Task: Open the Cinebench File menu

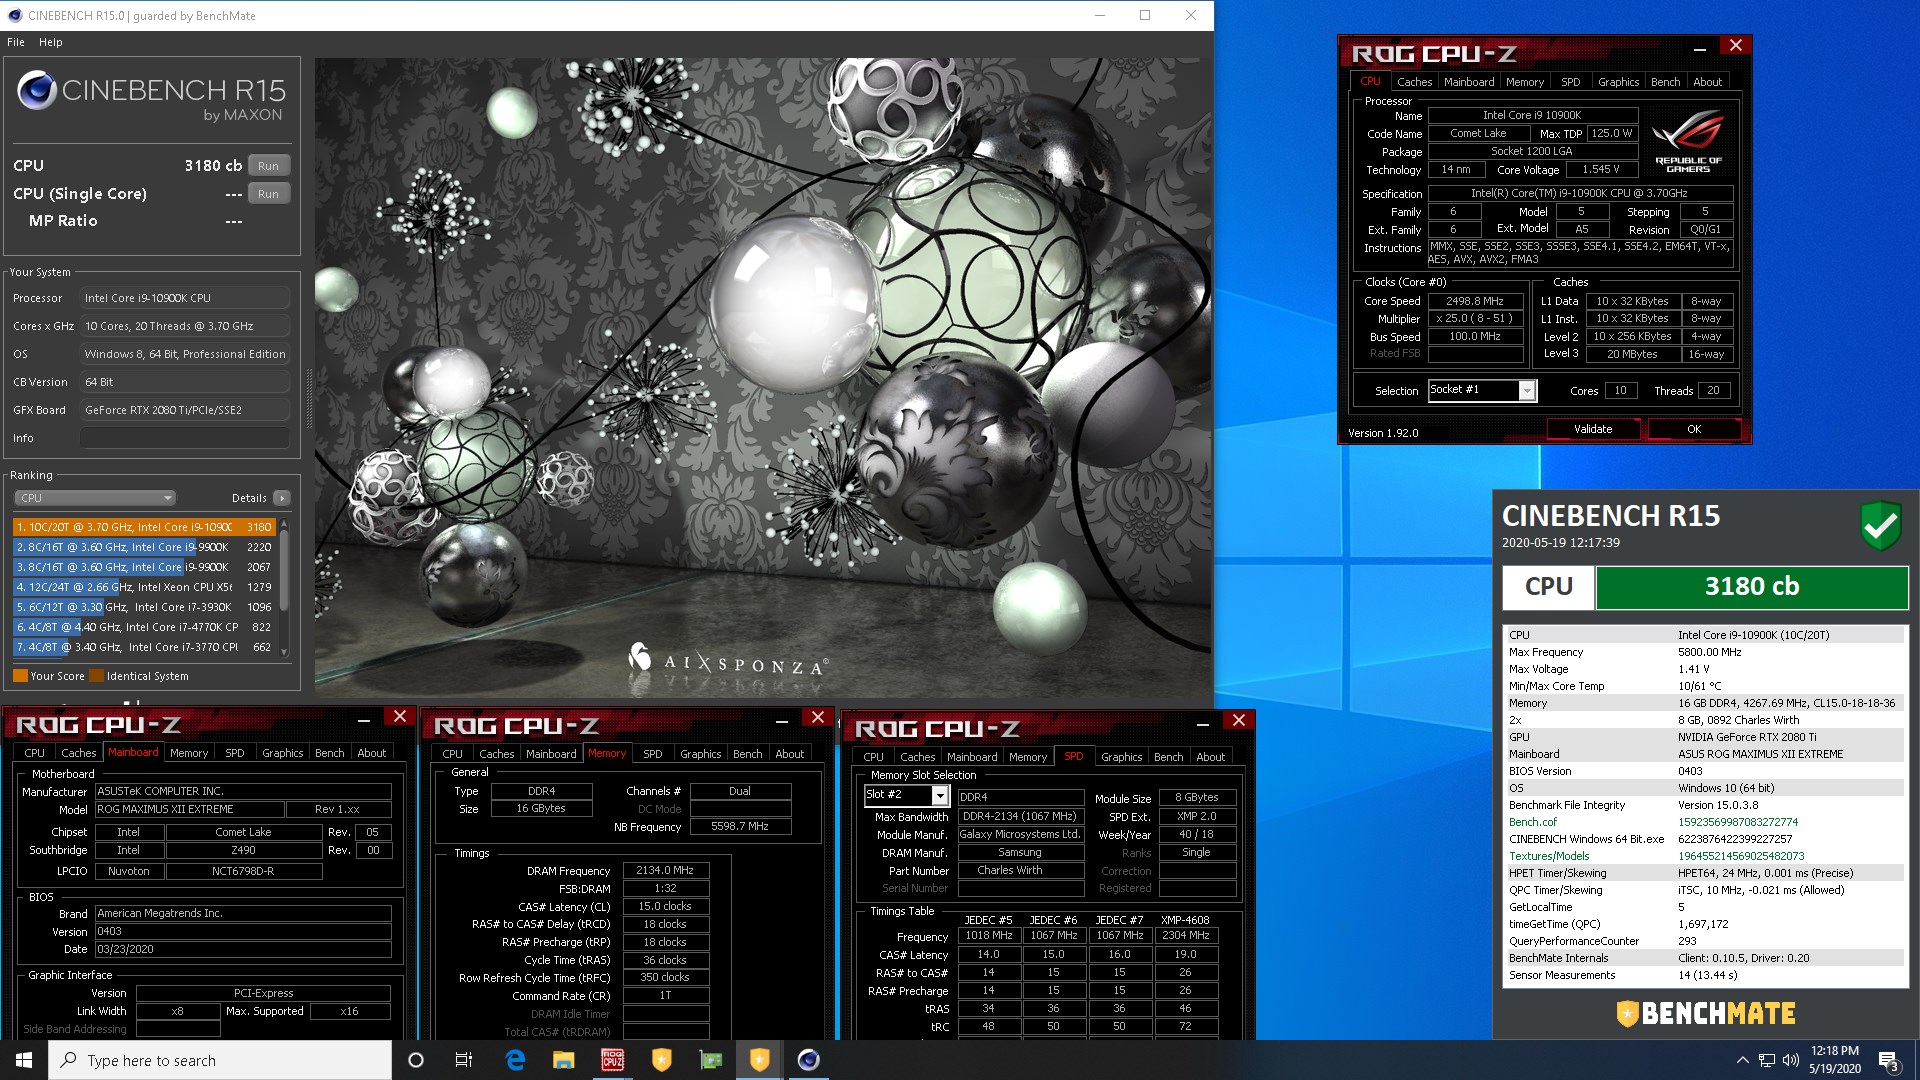Action: click(x=16, y=42)
